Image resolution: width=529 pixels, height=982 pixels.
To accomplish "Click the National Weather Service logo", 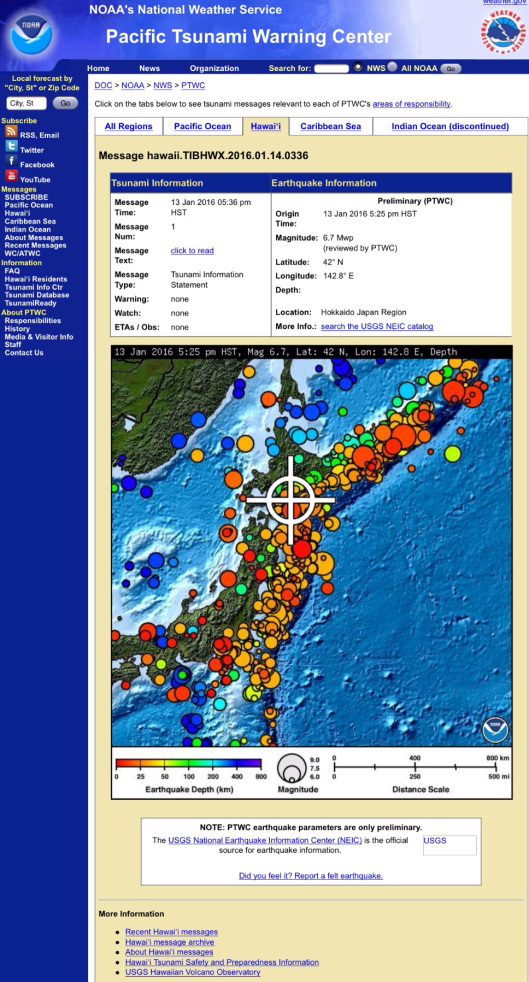I will (x=503, y=33).
